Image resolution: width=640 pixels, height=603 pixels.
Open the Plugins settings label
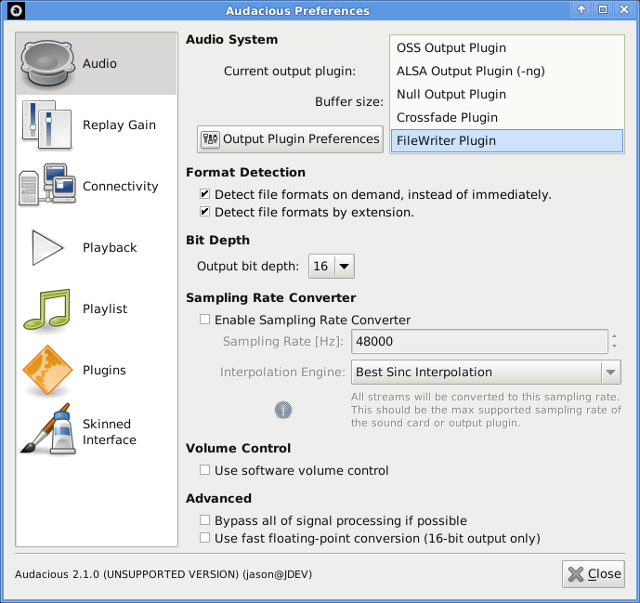point(104,370)
